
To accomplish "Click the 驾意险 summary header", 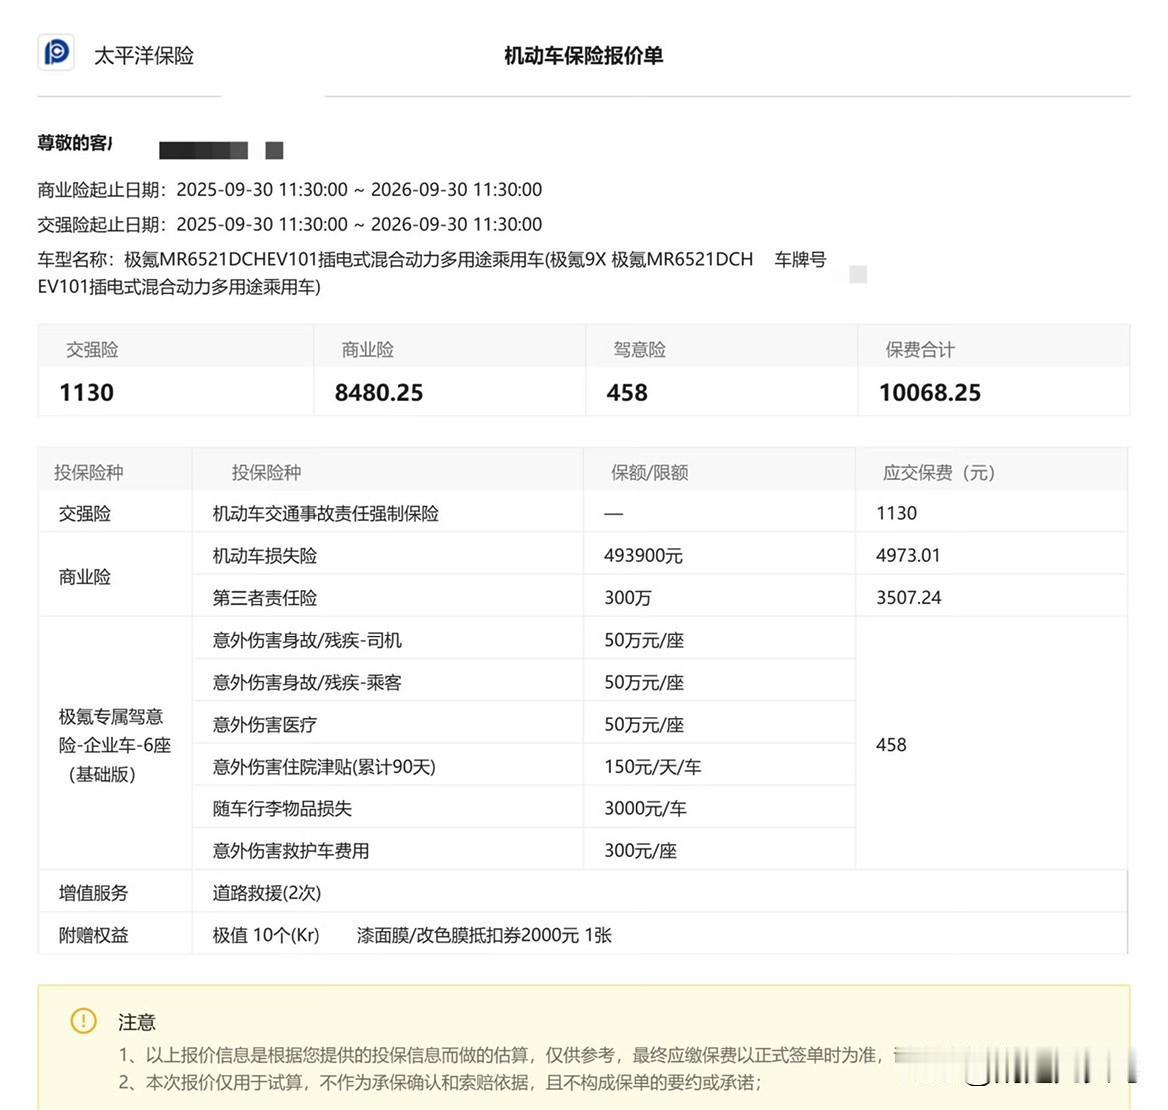I will tap(639, 349).
